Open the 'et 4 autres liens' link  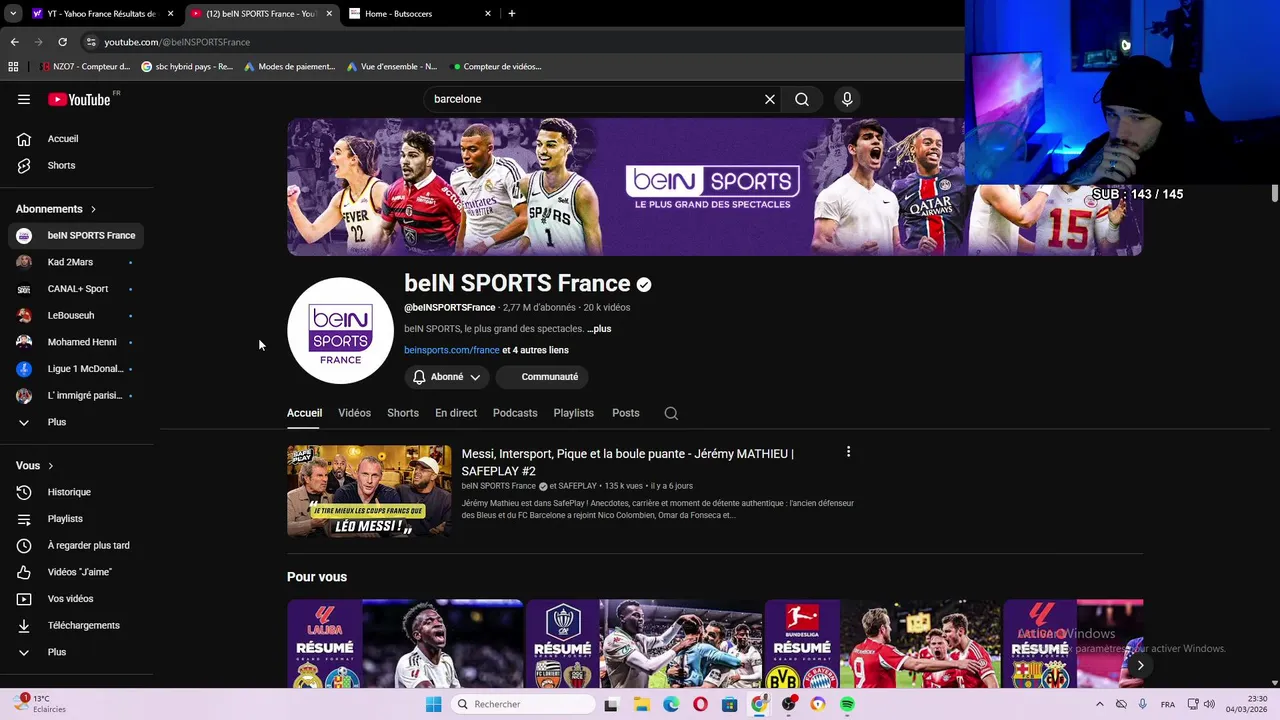point(535,350)
